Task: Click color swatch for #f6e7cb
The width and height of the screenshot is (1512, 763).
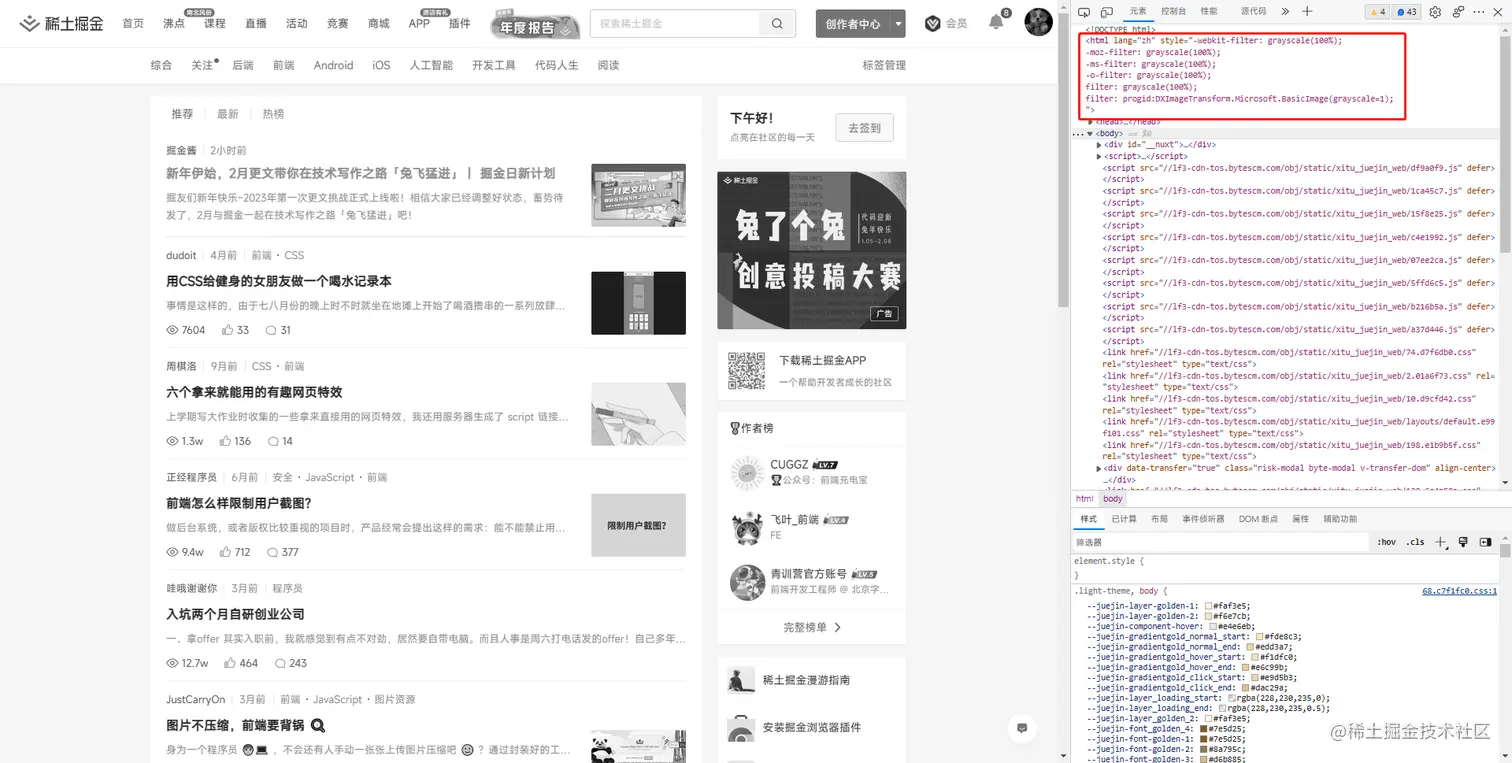Action: [x=1209, y=617]
